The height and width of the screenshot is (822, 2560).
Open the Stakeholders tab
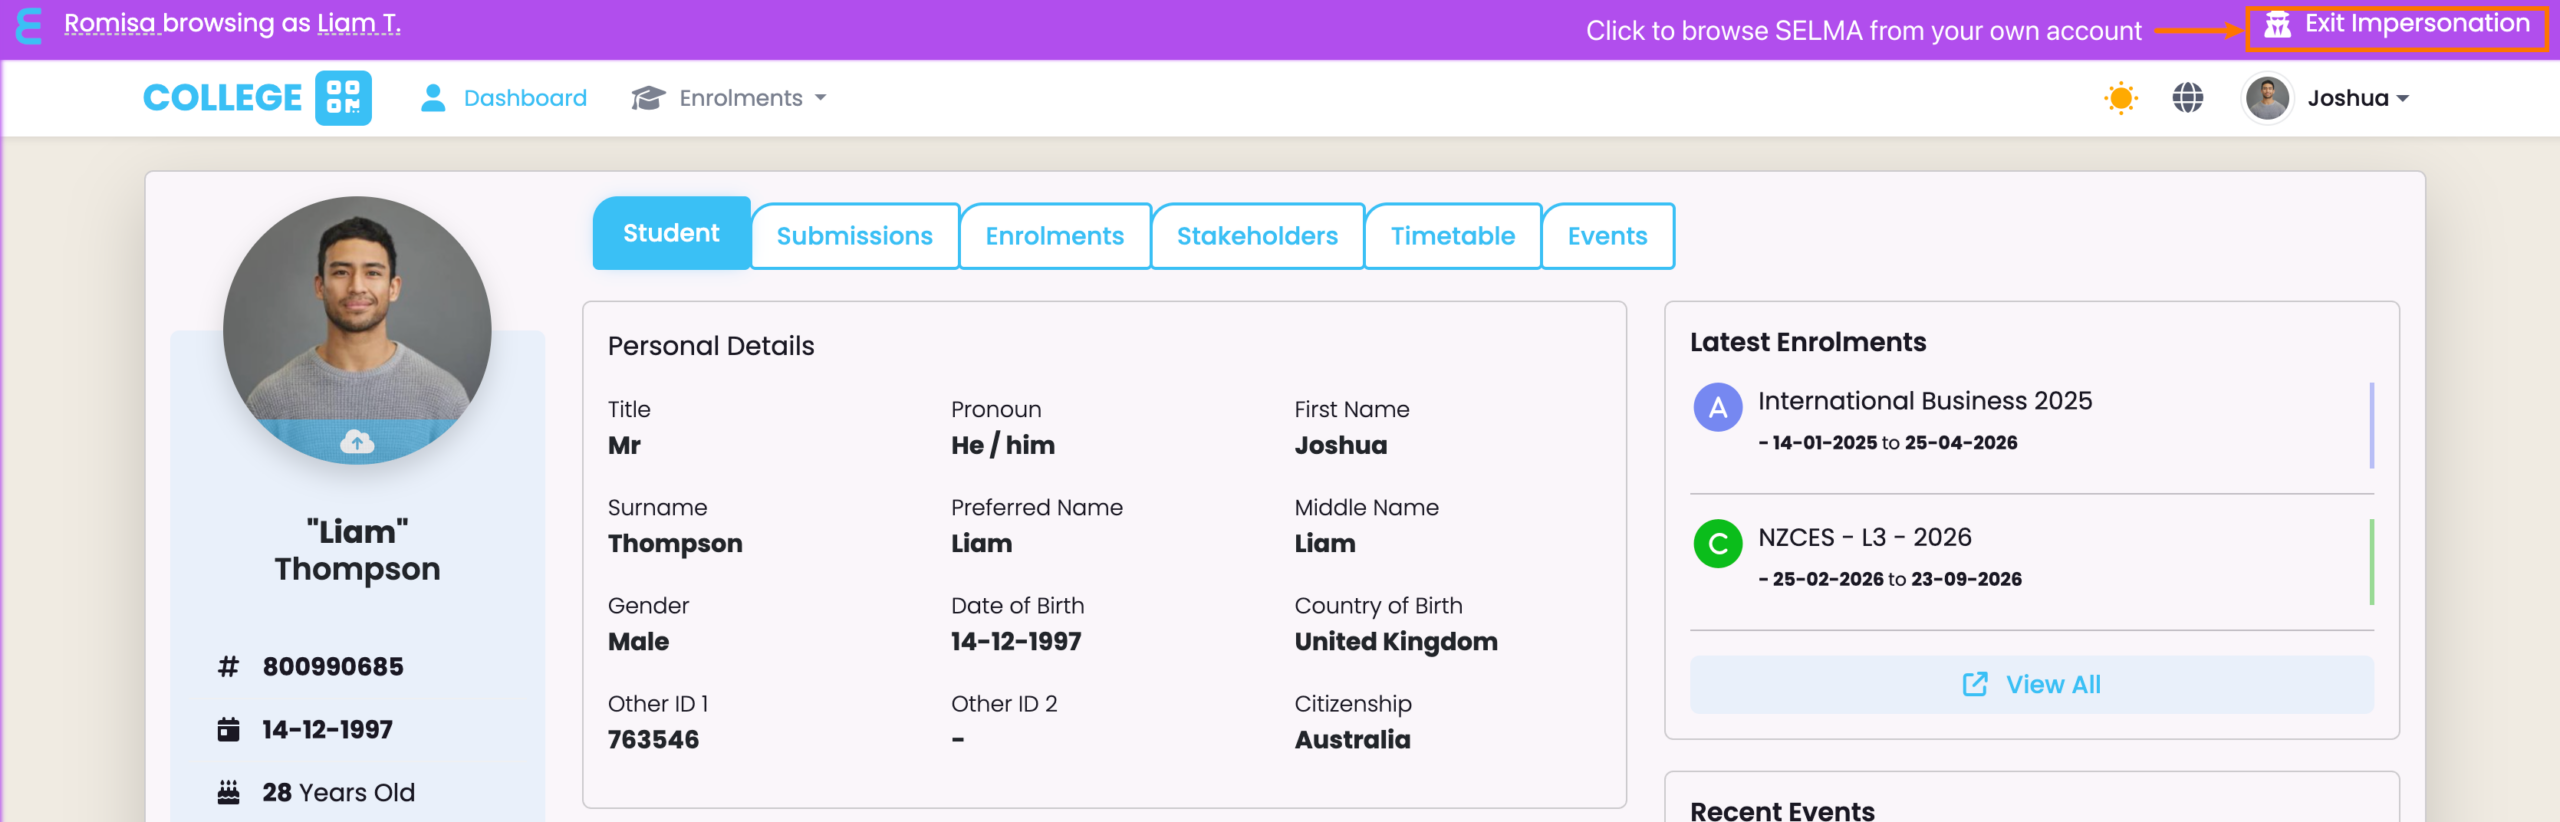tap(1256, 236)
